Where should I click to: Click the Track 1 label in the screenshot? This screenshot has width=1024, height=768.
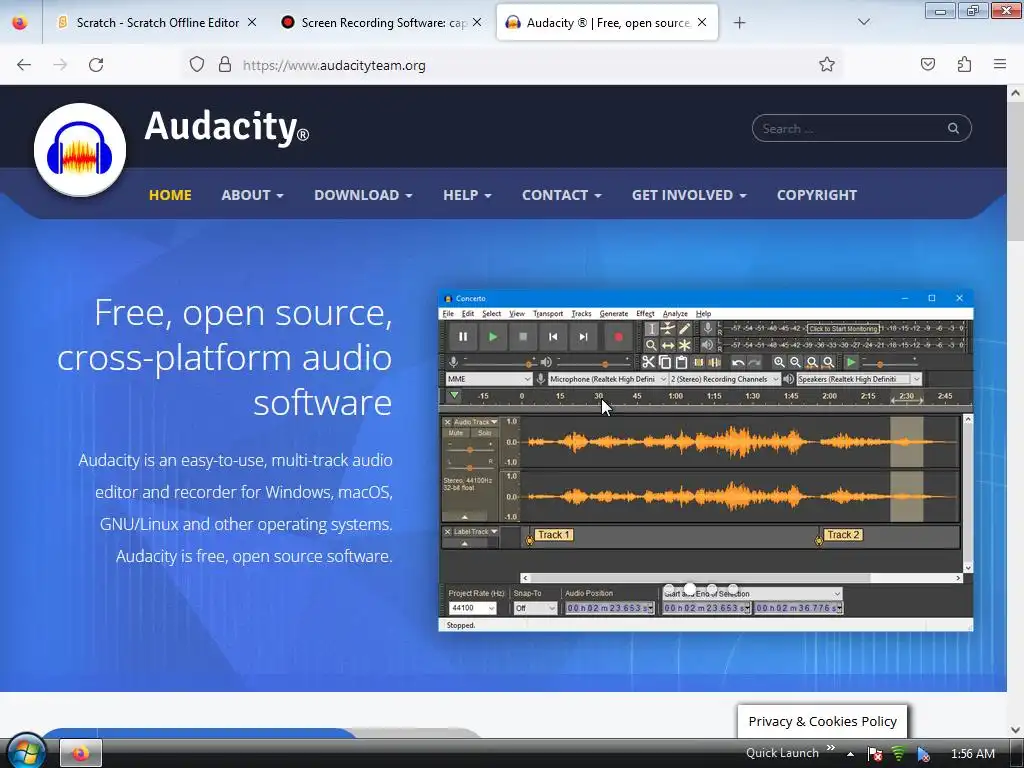553,535
